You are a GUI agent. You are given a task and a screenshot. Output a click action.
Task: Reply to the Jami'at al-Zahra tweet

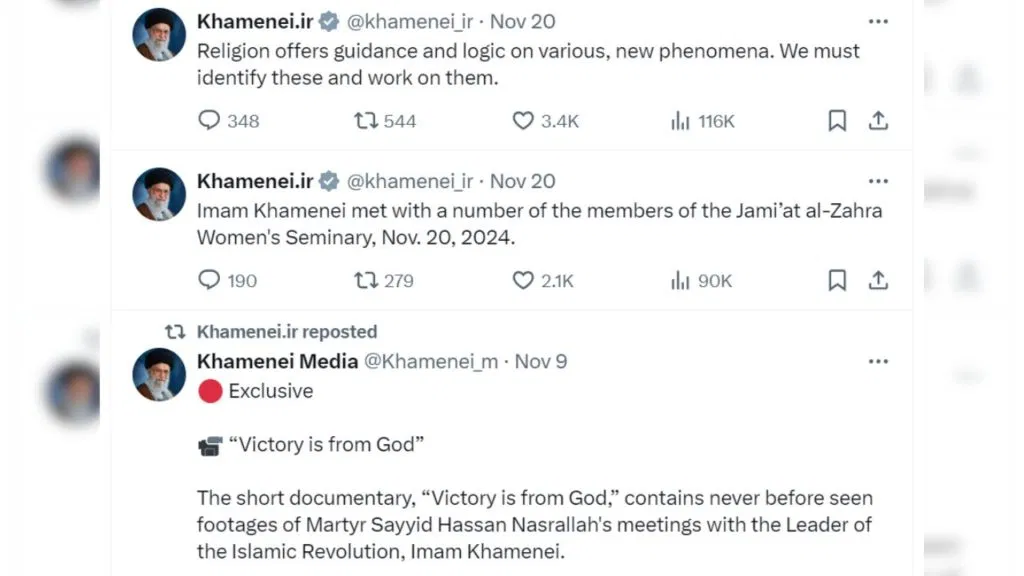click(209, 281)
